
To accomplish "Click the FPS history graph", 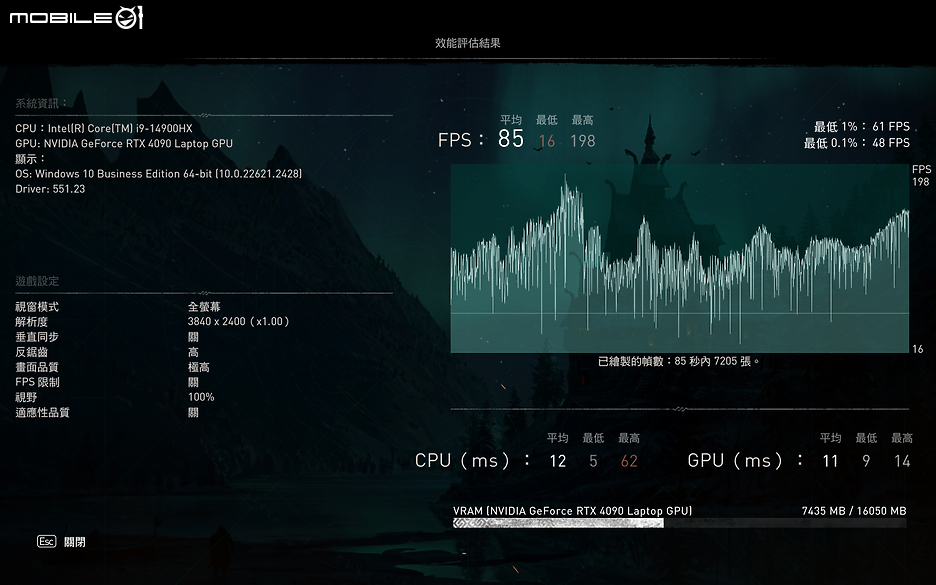I will 679,258.
